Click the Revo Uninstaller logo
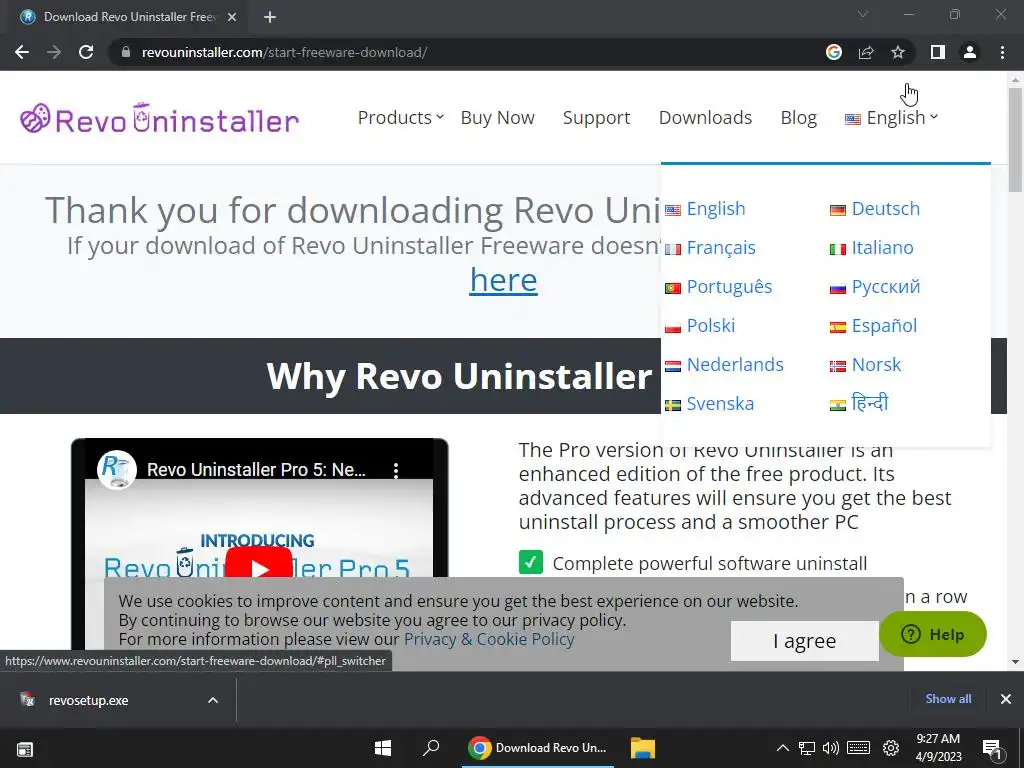Viewport: 1024px width, 768px height. tap(159, 119)
